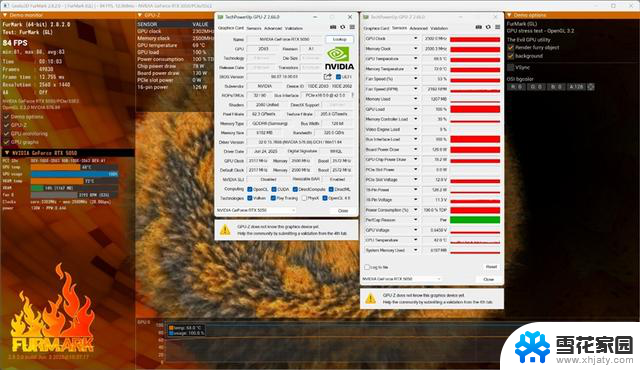Open the hamburger menu in GPU-Z Sensors window
Viewport: 640px width, 370px height.
pos(498,27)
